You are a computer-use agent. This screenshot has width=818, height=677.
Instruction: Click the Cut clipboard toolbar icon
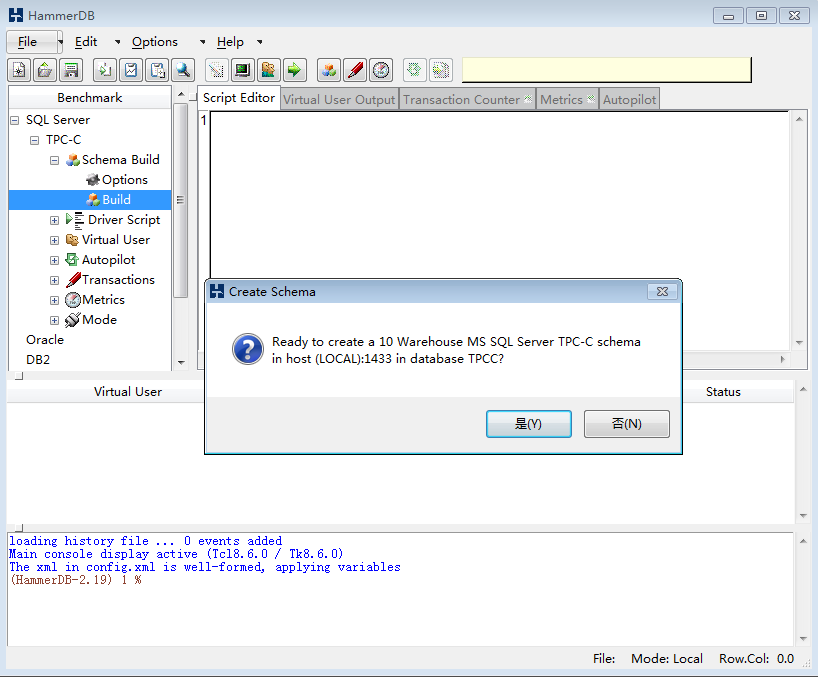(131, 70)
